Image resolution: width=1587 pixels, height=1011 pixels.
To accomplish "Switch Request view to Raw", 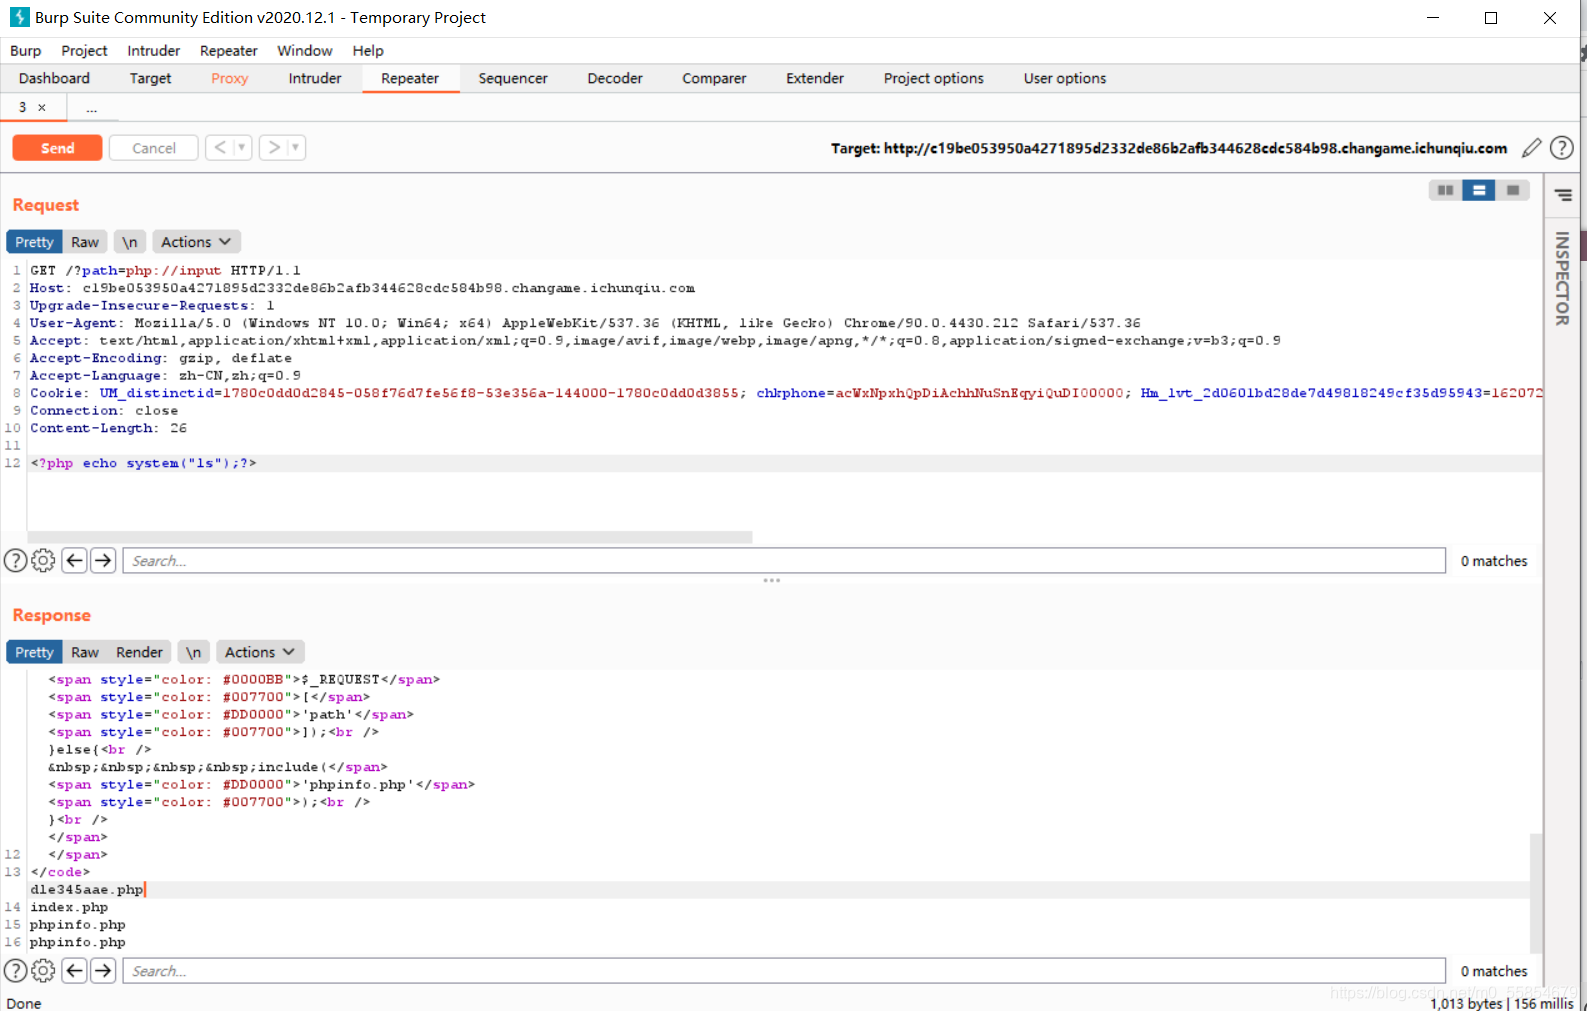I will (x=85, y=242).
